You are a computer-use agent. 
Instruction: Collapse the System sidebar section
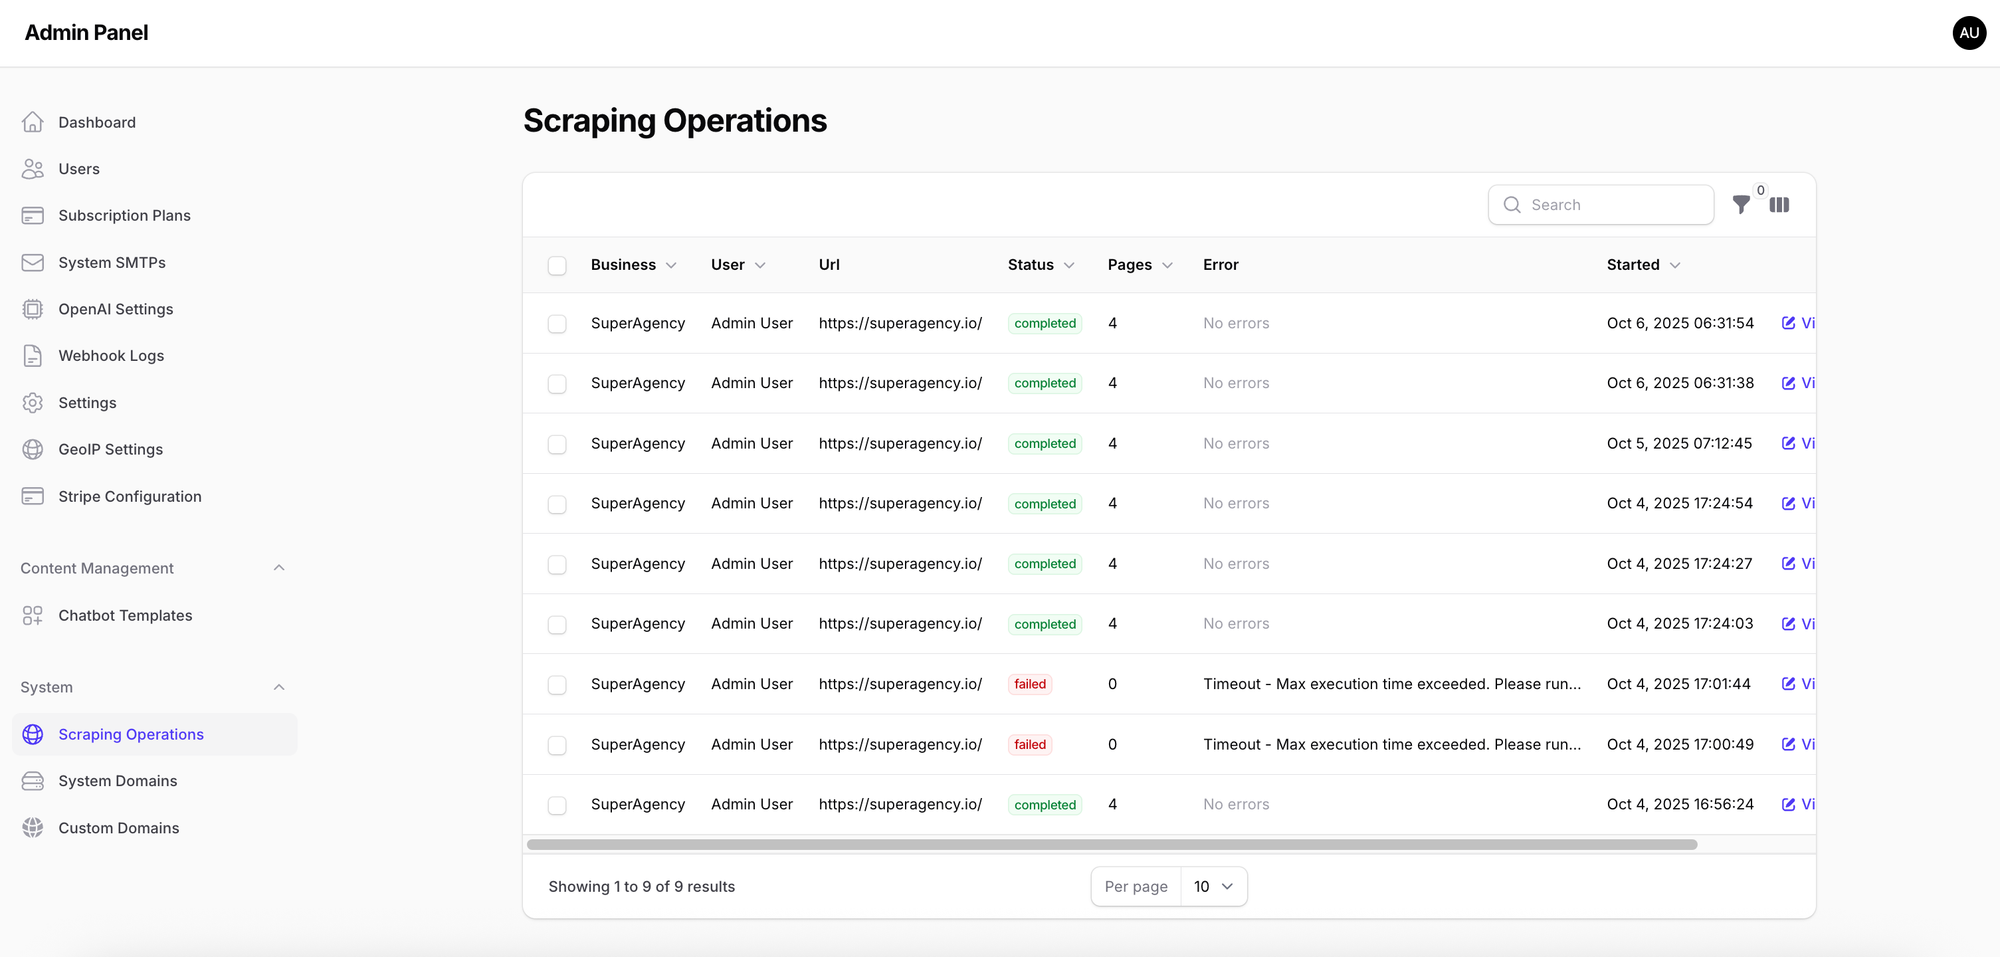point(279,687)
